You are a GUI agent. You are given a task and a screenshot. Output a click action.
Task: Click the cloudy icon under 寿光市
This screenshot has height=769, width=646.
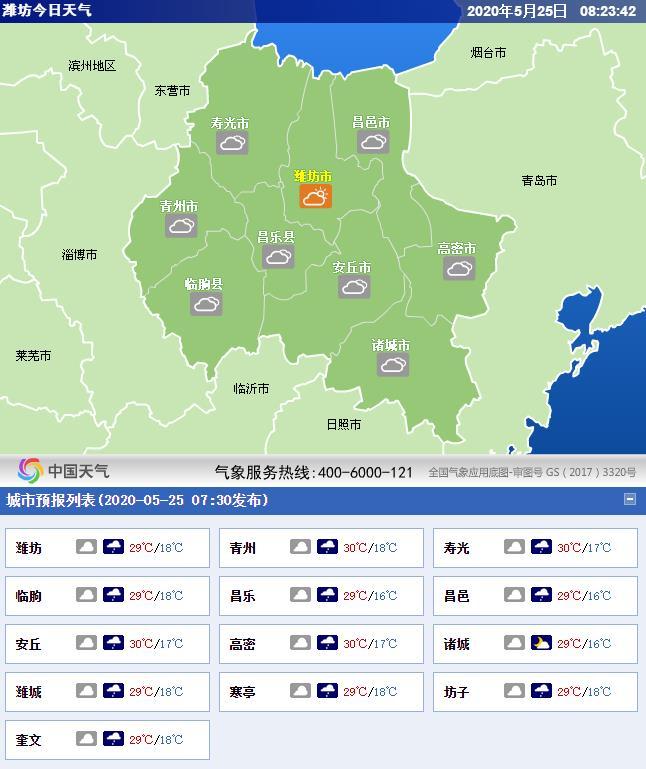(x=233, y=143)
